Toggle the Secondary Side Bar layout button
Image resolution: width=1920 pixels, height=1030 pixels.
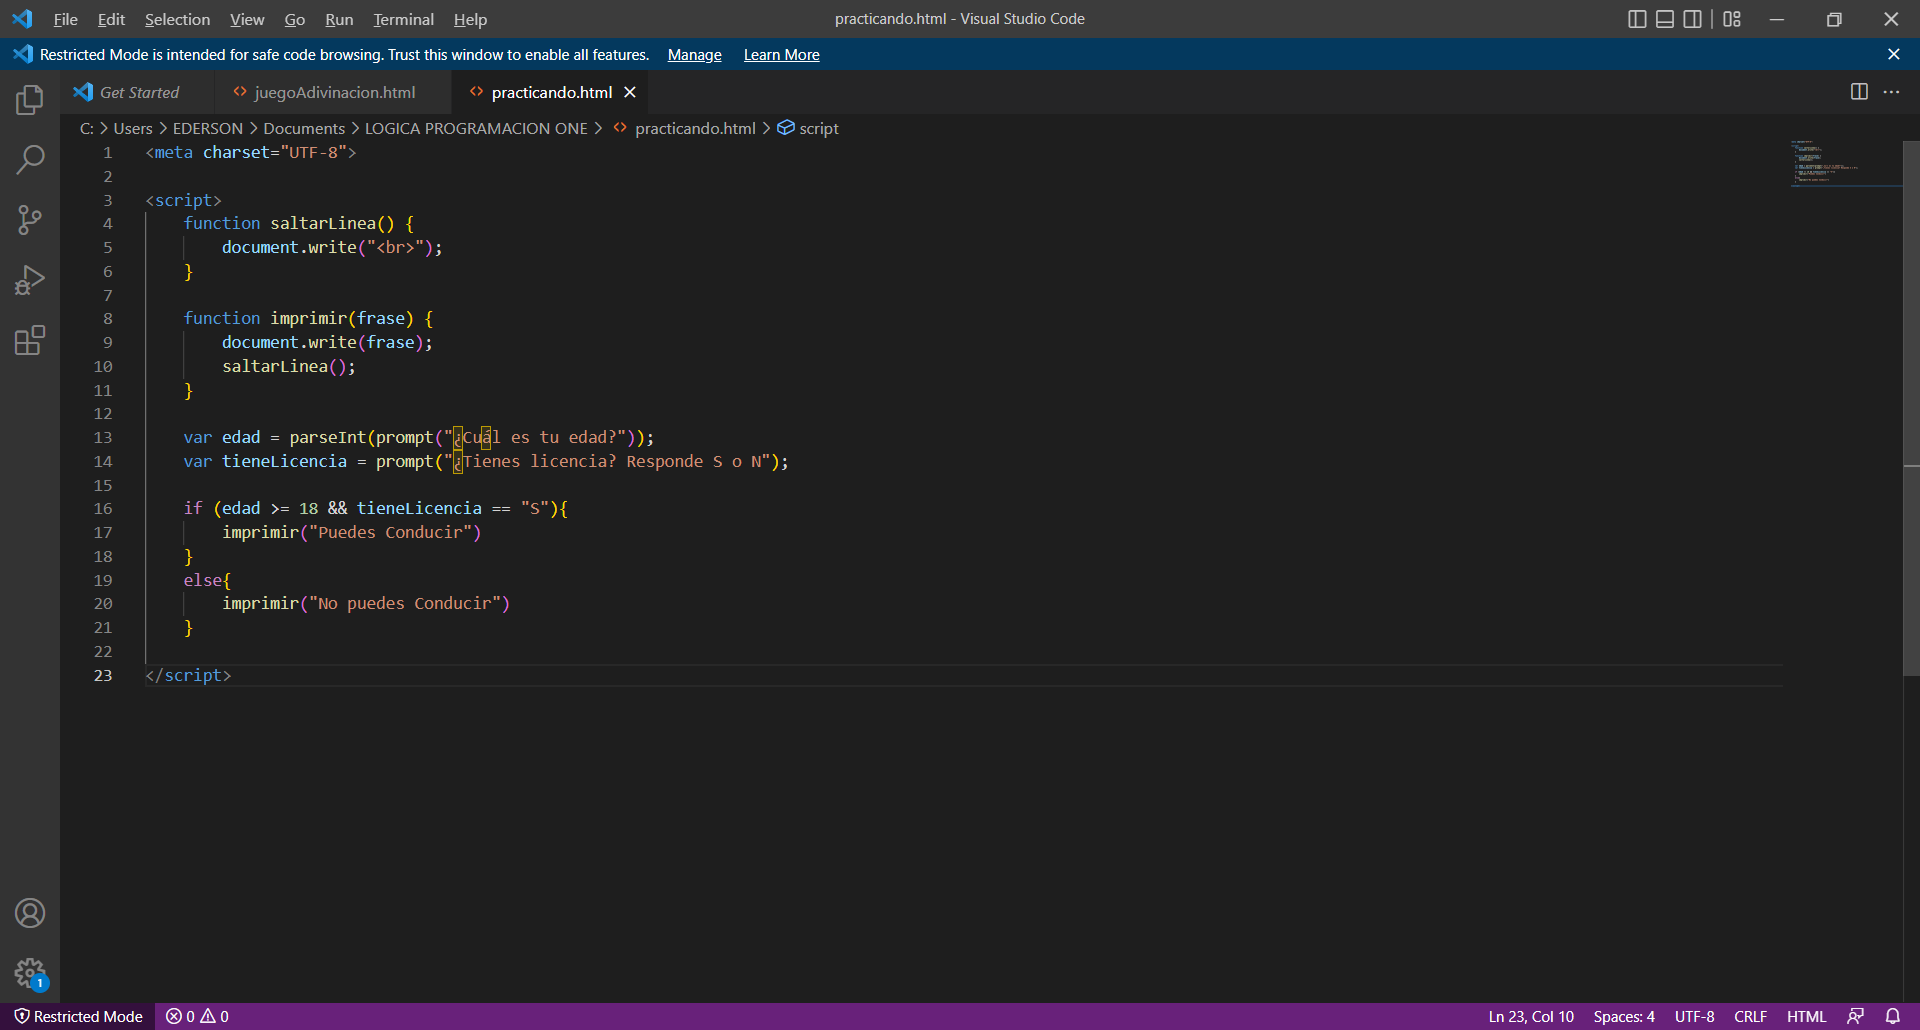1693,19
